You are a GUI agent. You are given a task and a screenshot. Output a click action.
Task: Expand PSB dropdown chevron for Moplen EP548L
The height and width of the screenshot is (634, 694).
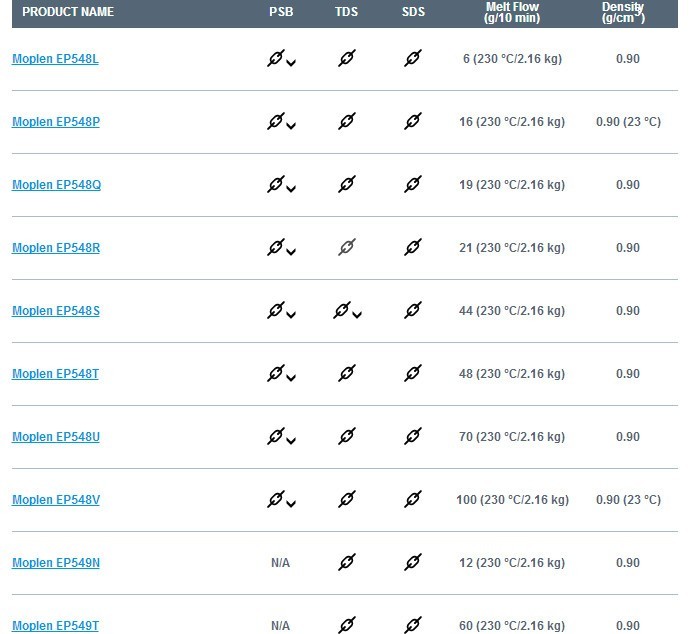[x=291, y=63]
